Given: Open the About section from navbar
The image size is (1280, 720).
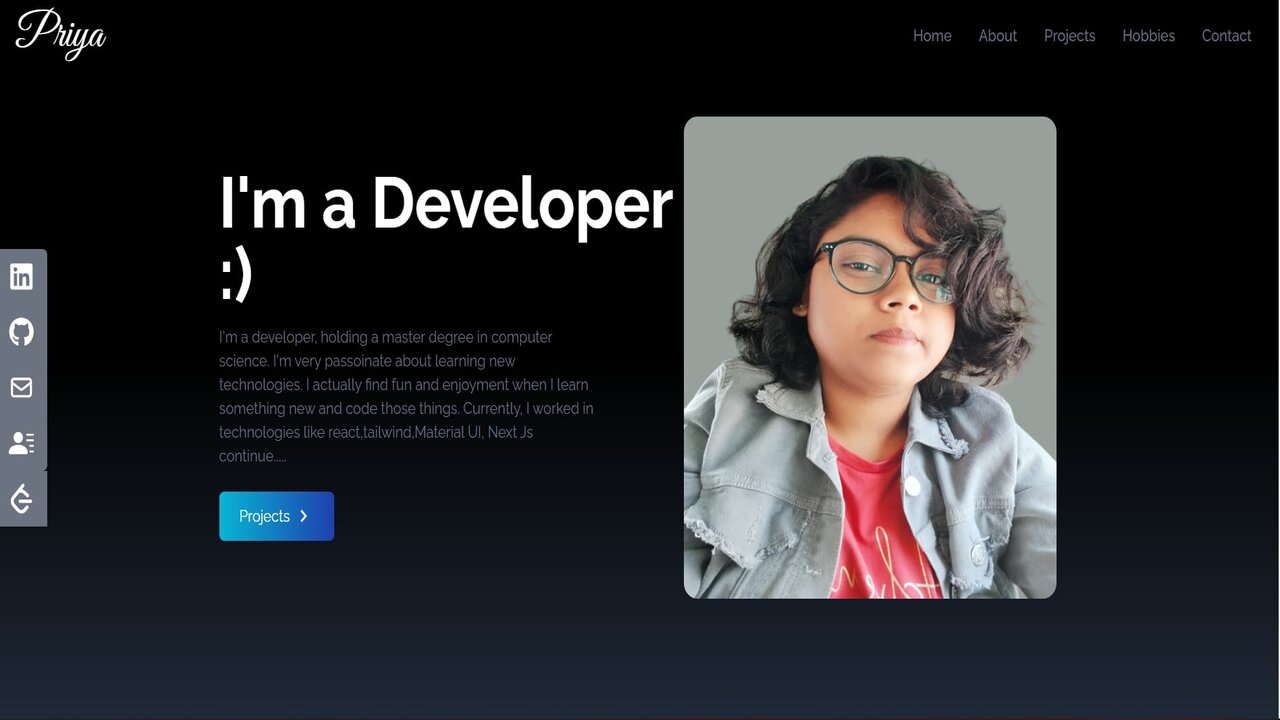Looking at the screenshot, I should tap(997, 36).
